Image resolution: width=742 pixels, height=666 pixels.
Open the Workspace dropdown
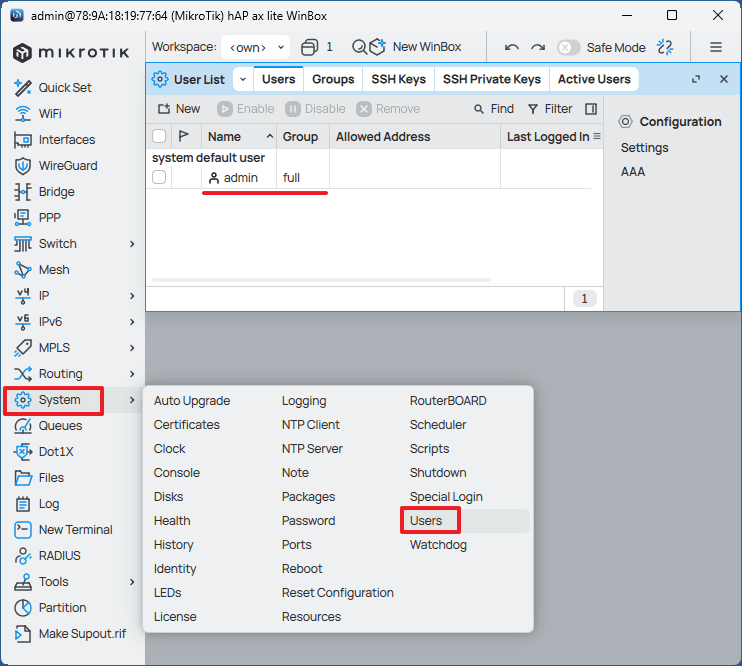coord(256,47)
